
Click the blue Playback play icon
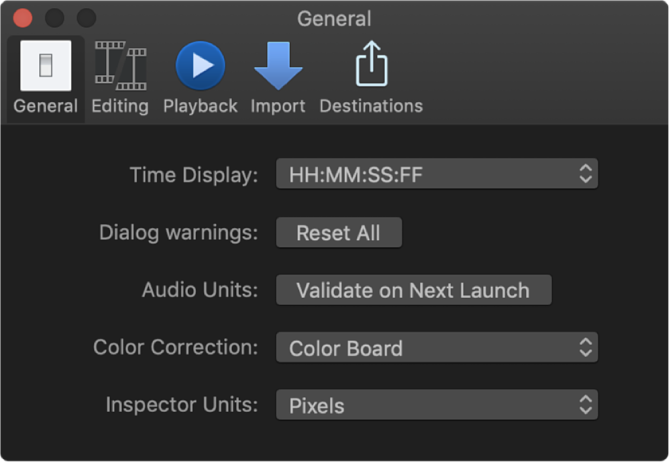(200, 66)
